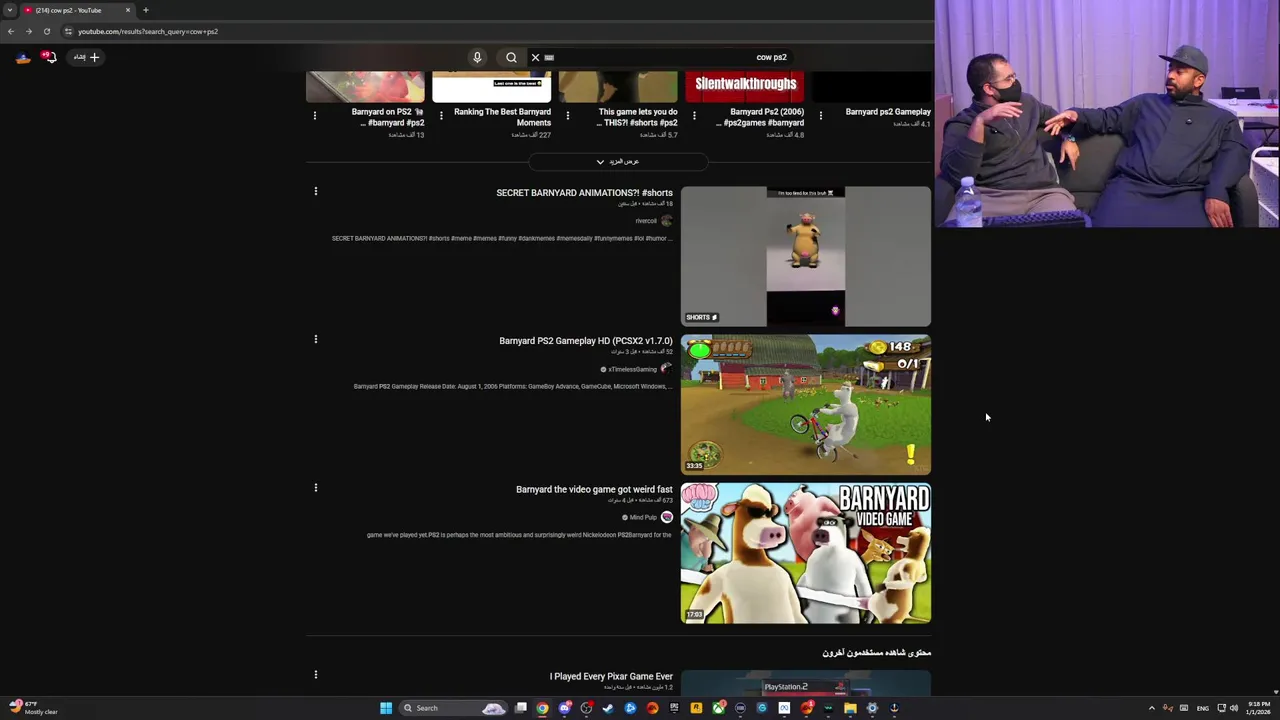This screenshot has width=1280, height=720.
Task: Clear the search box with the X icon
Action: [535, 57]
